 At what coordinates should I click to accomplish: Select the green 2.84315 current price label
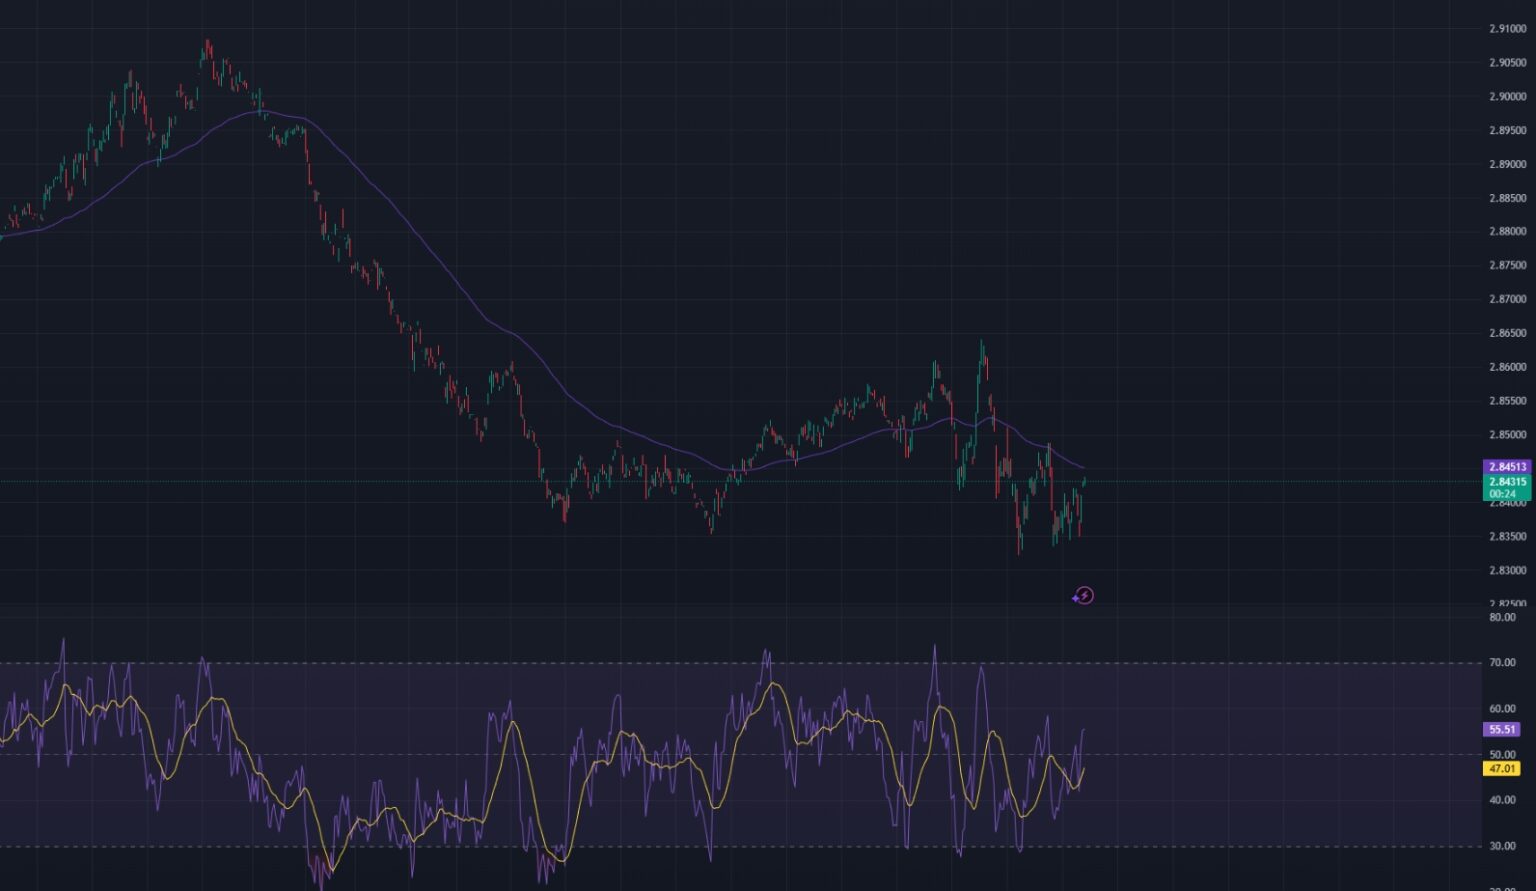1507,482
